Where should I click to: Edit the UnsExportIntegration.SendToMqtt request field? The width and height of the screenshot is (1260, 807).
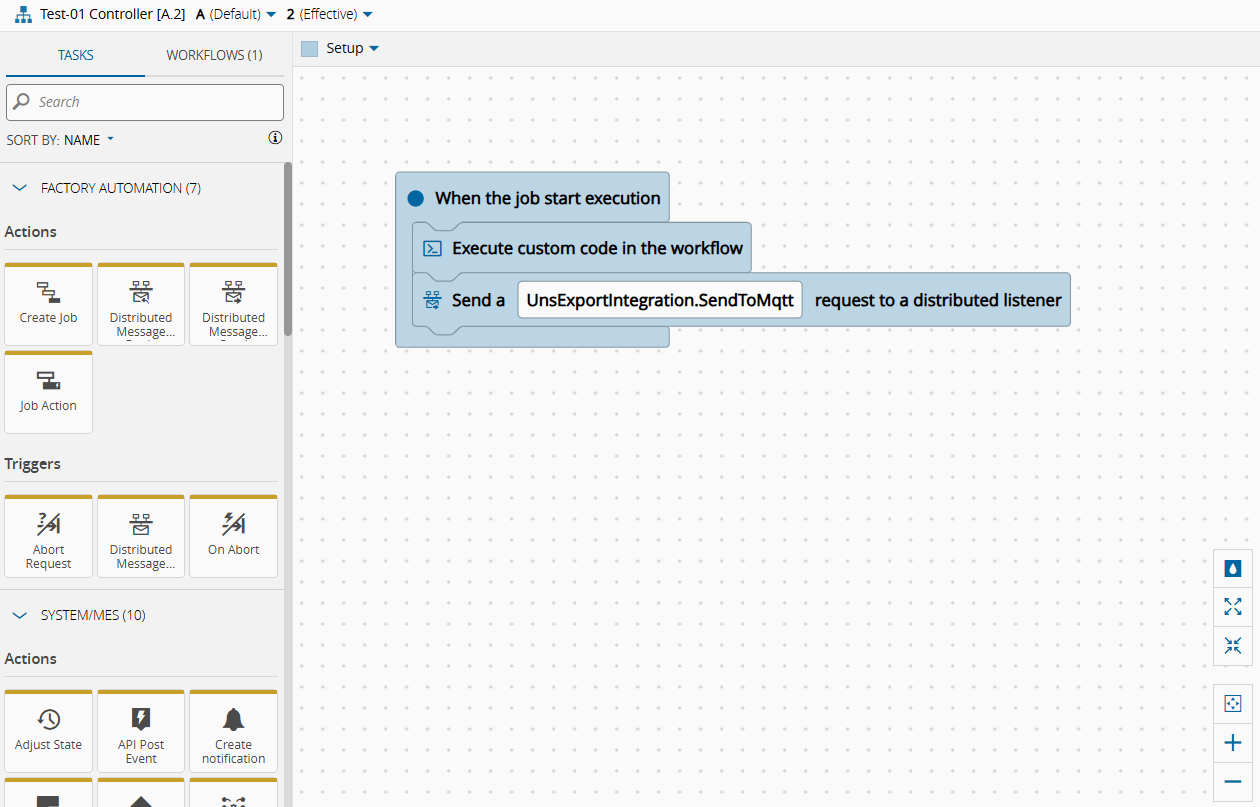tap(660, 300)
